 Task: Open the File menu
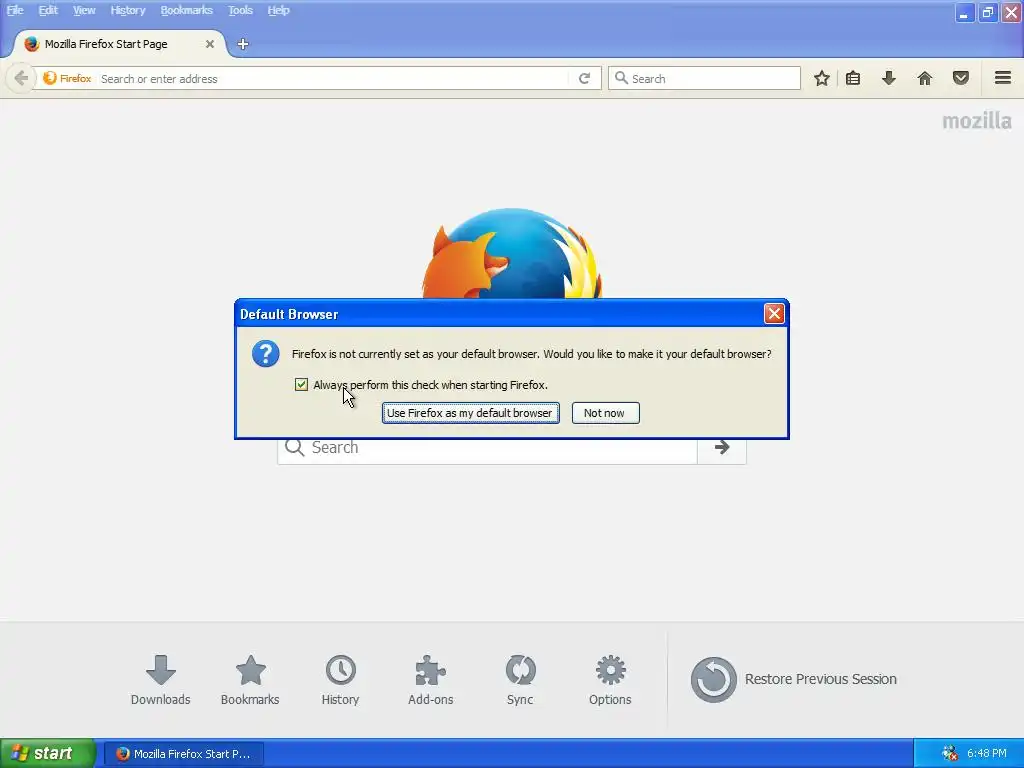(15, 10)
